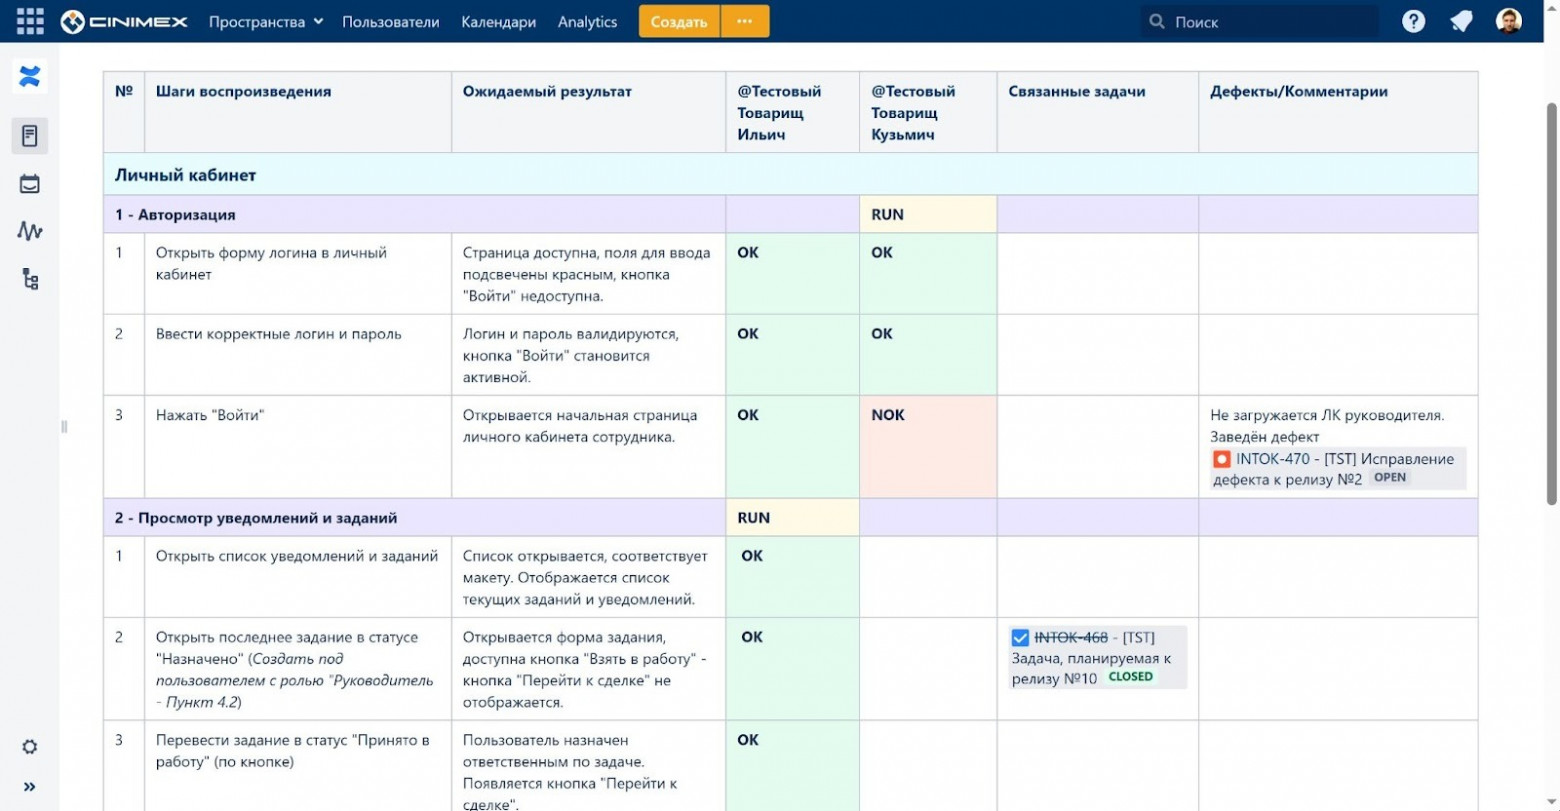This screenshot has height=811, width=1560.
Task: Click the Confluence logo in the left sidebar
Action: tap(30, 76)
